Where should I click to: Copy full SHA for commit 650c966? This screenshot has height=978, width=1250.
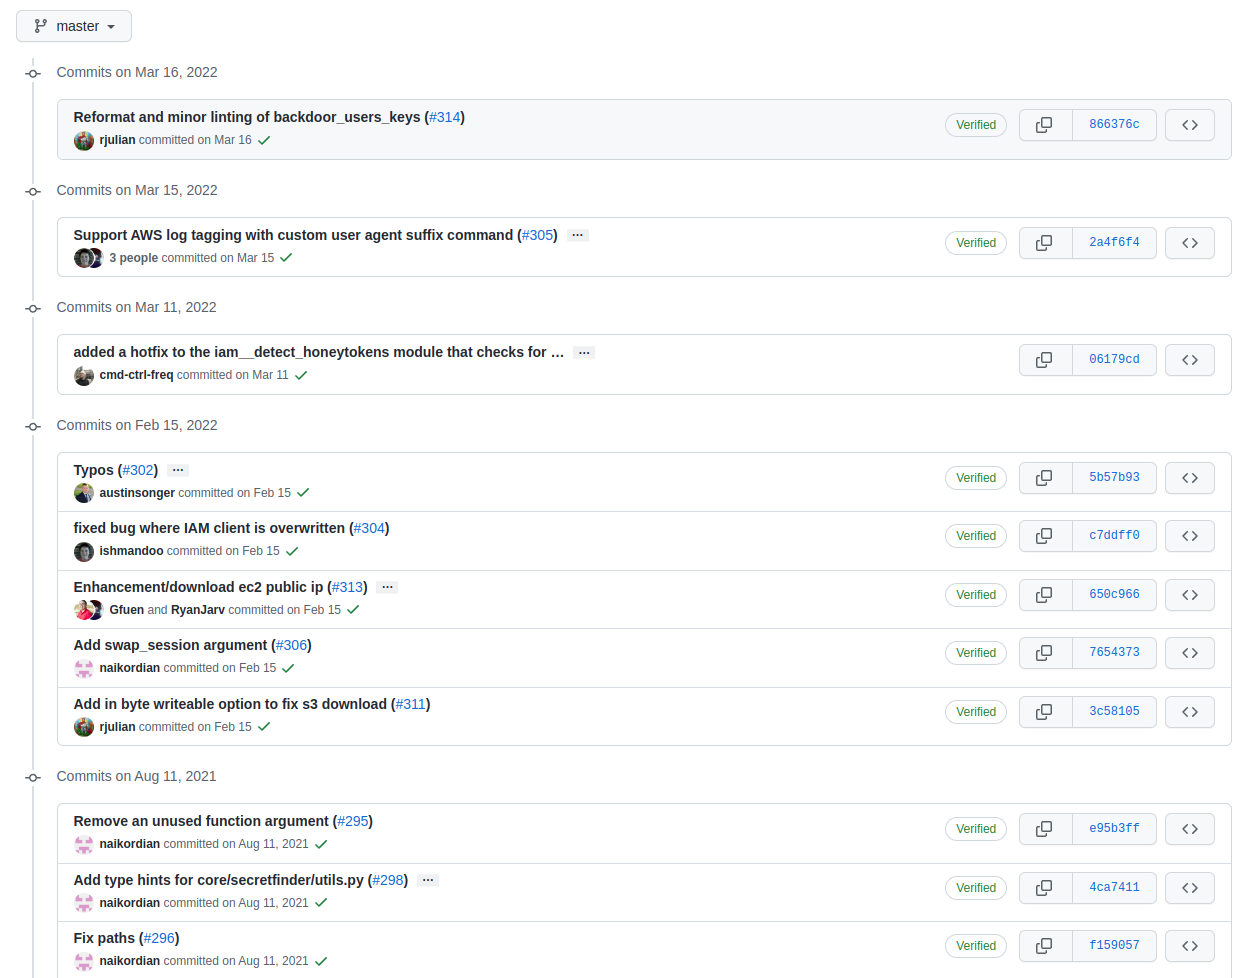(1045, 595)
